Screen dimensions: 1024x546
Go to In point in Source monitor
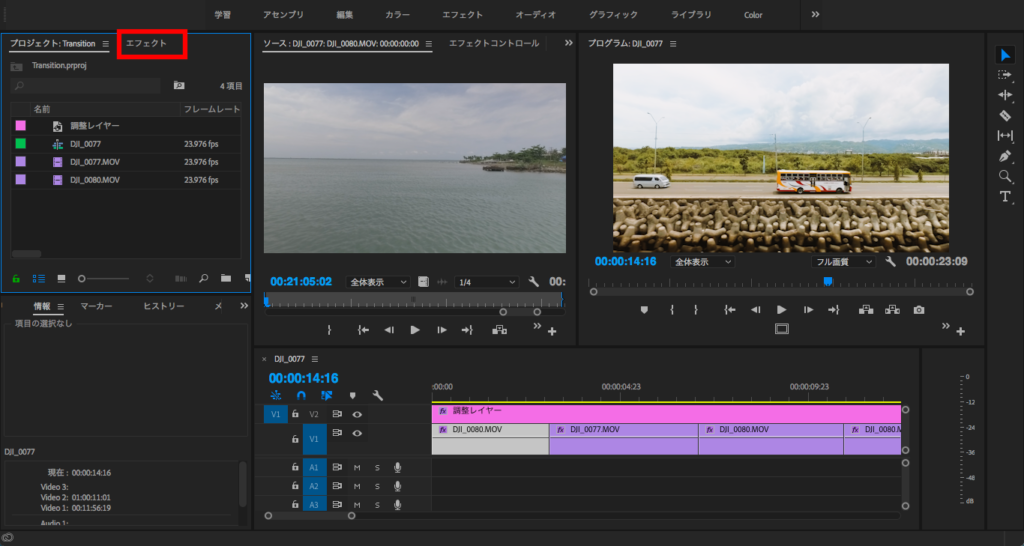[x=363, y=330]
